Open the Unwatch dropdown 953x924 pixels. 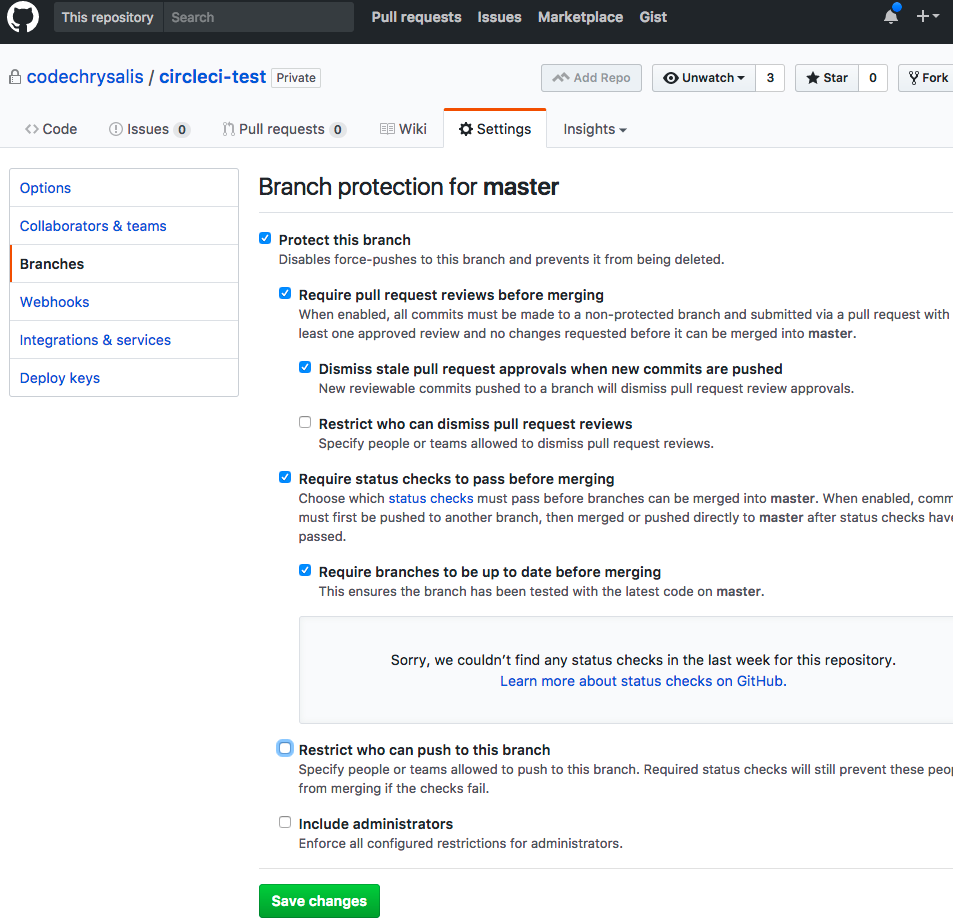click(703, 77)
